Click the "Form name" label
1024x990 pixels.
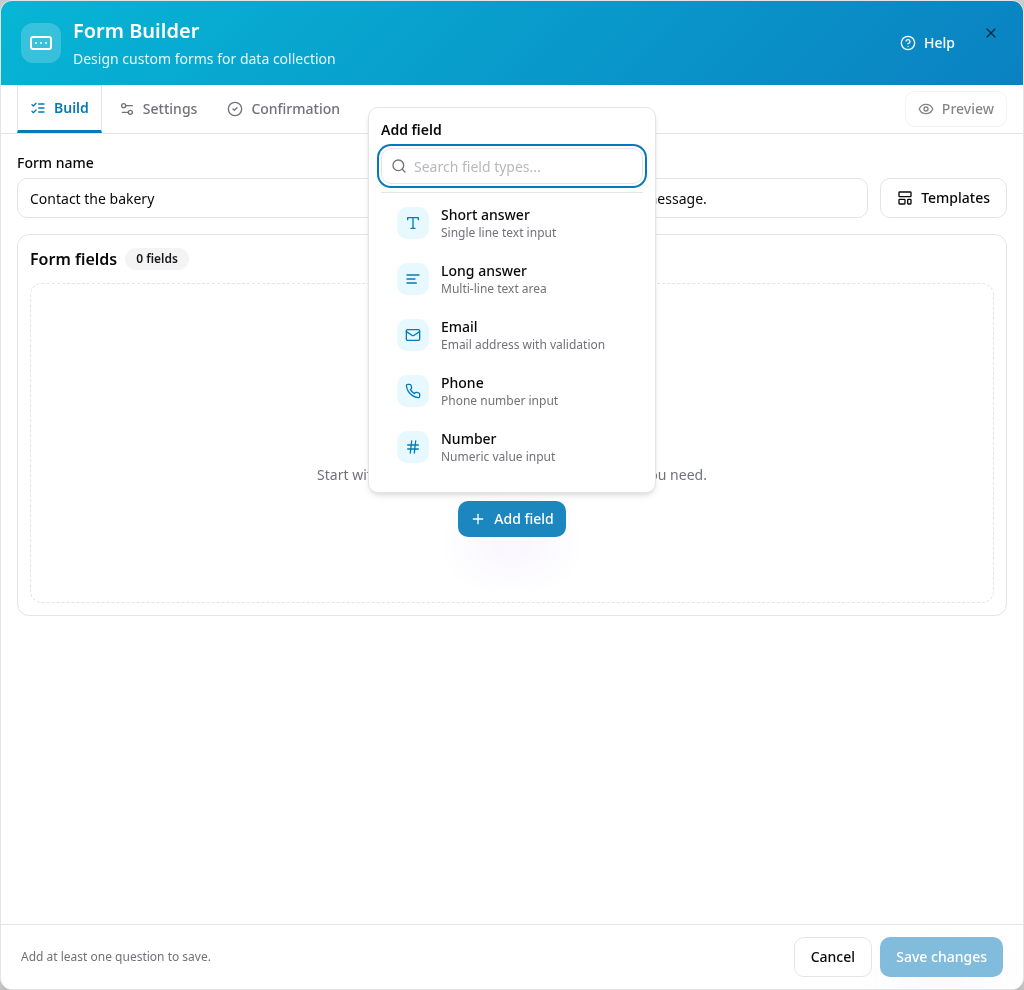[56, 163]
